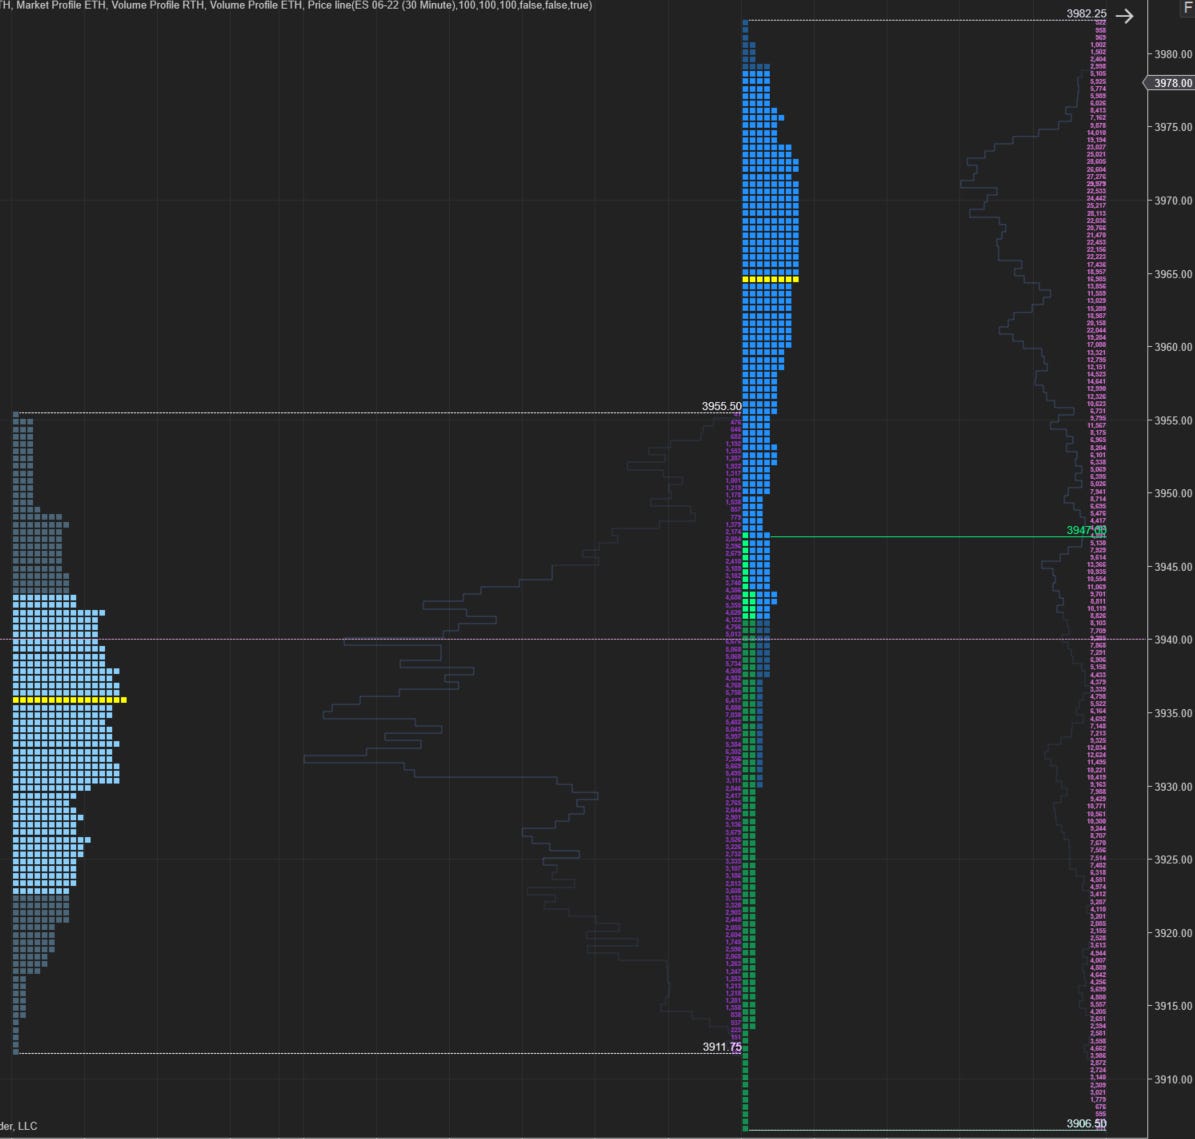Click the 3965.00 price axis label

1173,274
